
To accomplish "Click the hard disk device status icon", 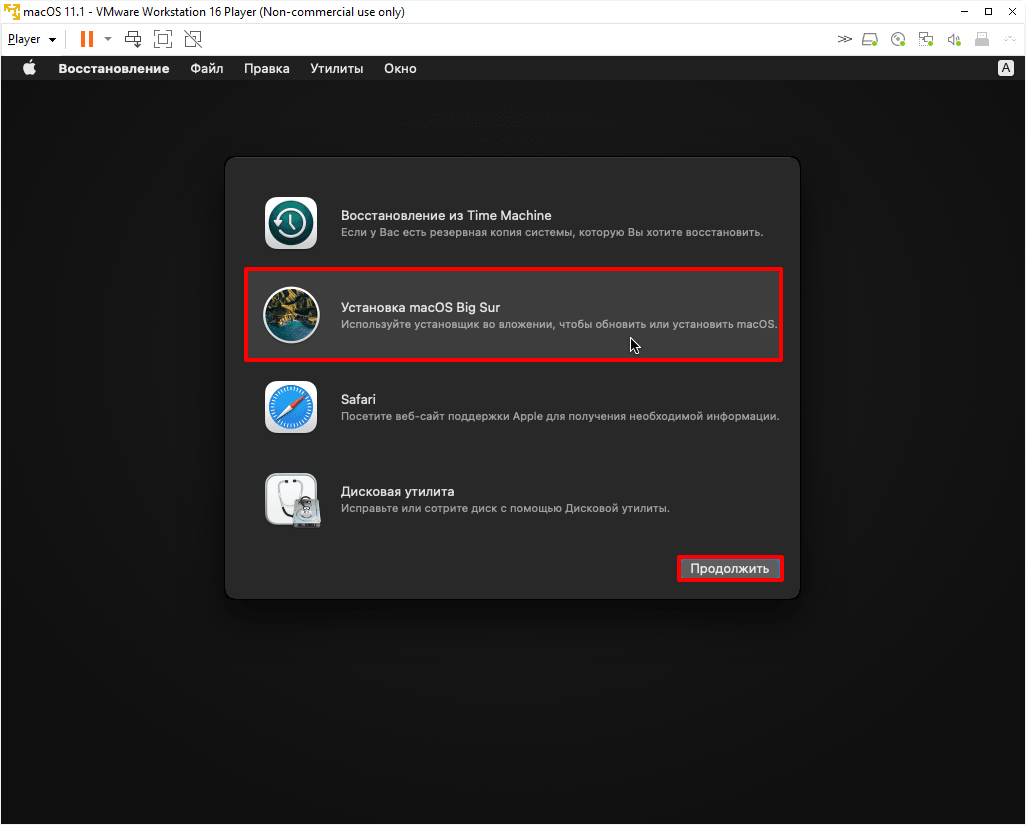I will [x=870, y=40].
